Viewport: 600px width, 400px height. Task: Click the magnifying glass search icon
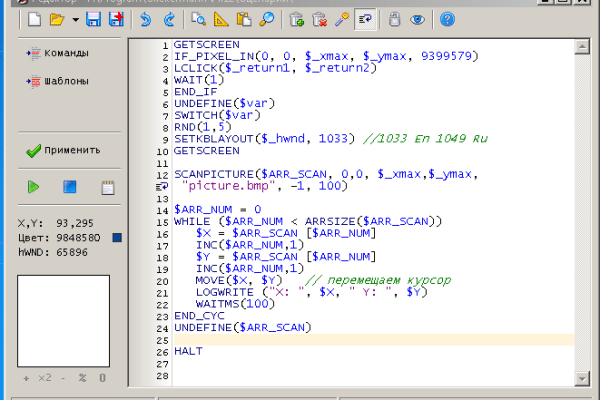coord(267,19)
